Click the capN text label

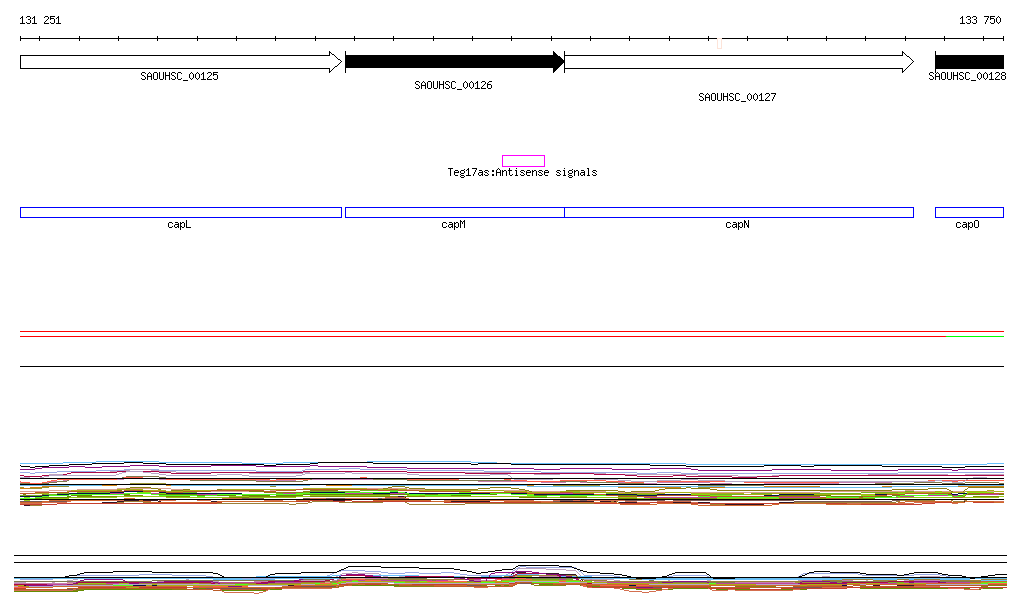point(737,225)
